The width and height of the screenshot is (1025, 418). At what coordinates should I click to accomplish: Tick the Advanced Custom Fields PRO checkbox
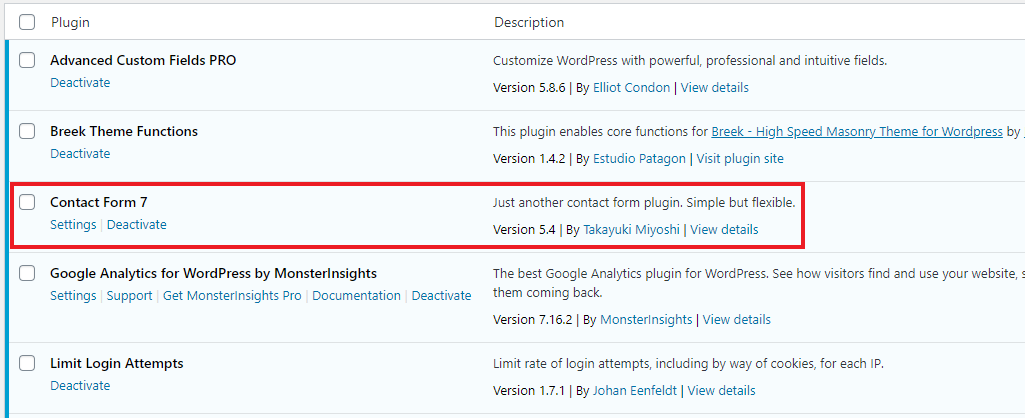[x=27, y=60]
